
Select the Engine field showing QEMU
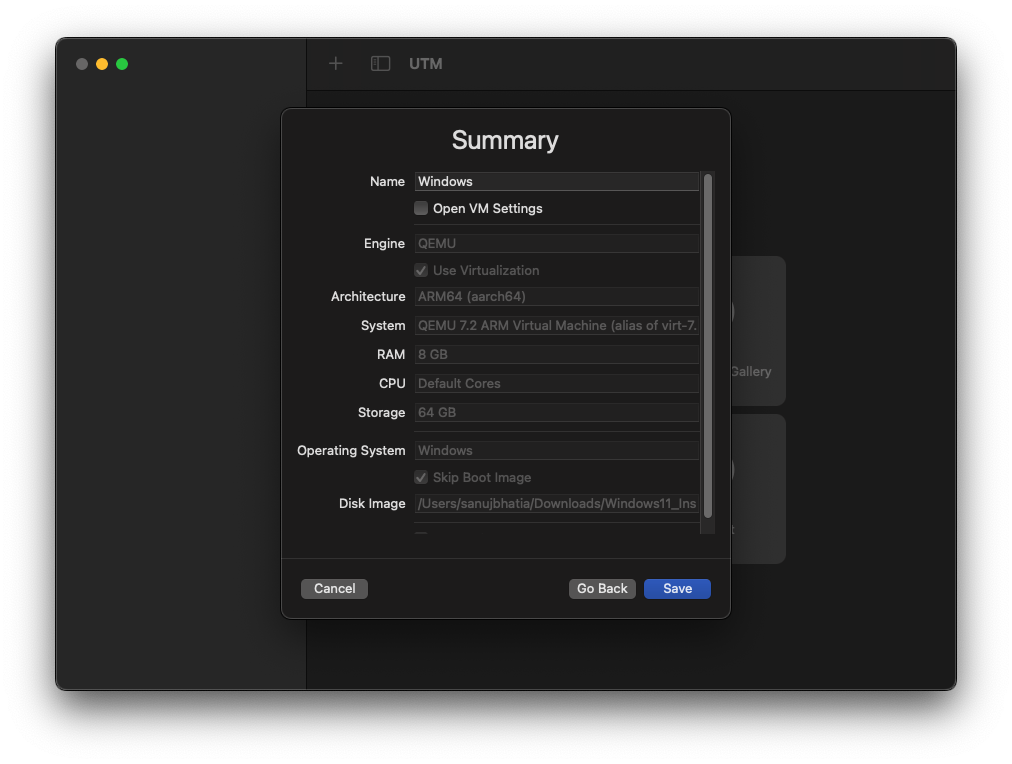[557, 243]
